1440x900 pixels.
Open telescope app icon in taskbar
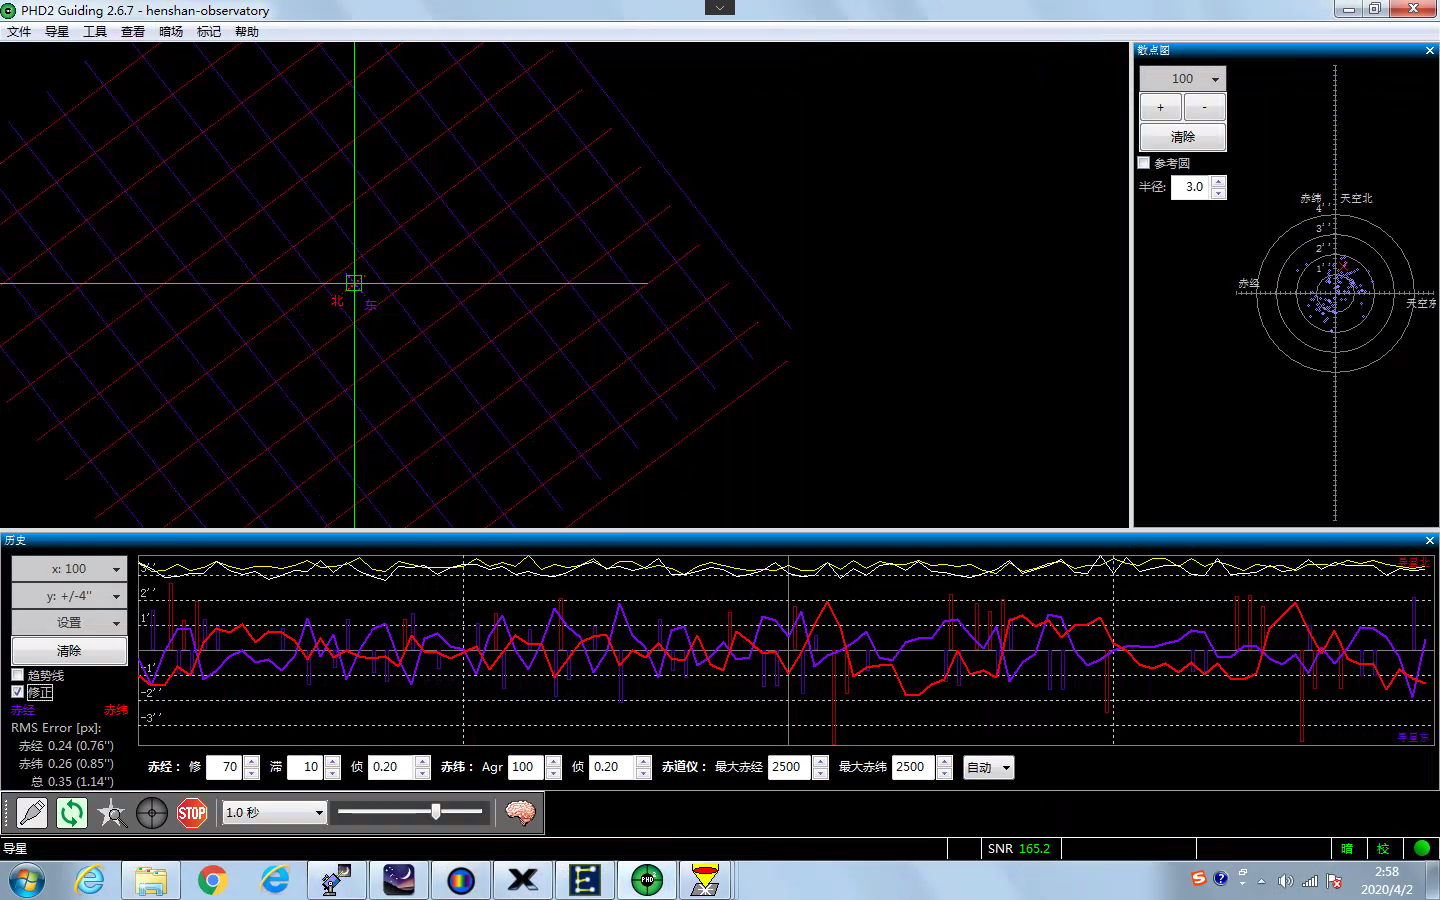[x=336, y=881]
